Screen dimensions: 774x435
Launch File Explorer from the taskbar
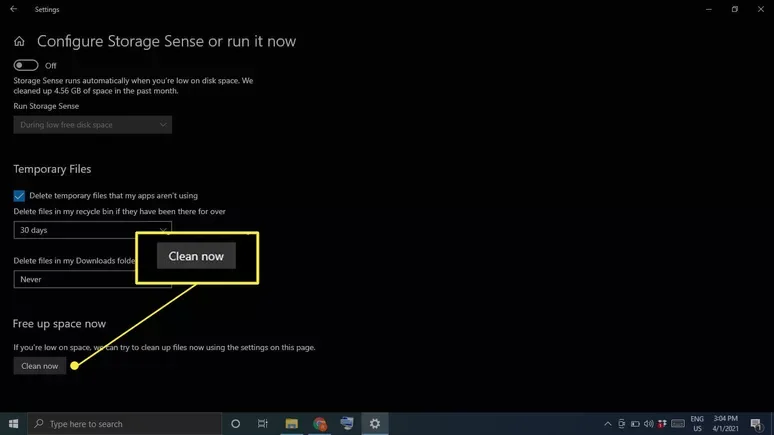pos(292,424)
